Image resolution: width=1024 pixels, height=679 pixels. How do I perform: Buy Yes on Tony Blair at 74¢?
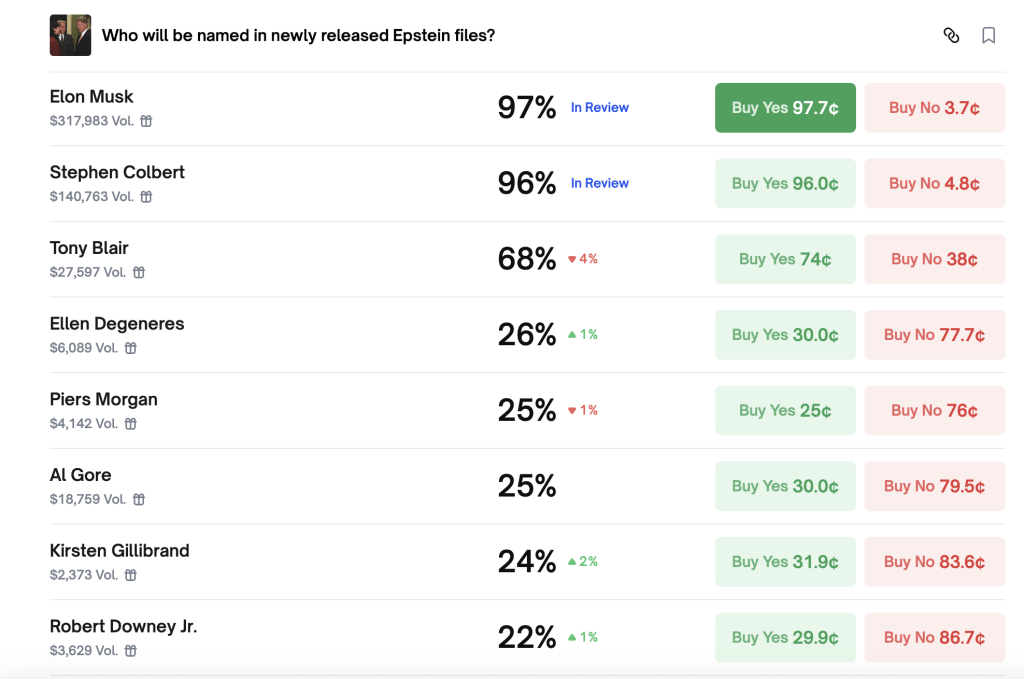tap(785, 259)
